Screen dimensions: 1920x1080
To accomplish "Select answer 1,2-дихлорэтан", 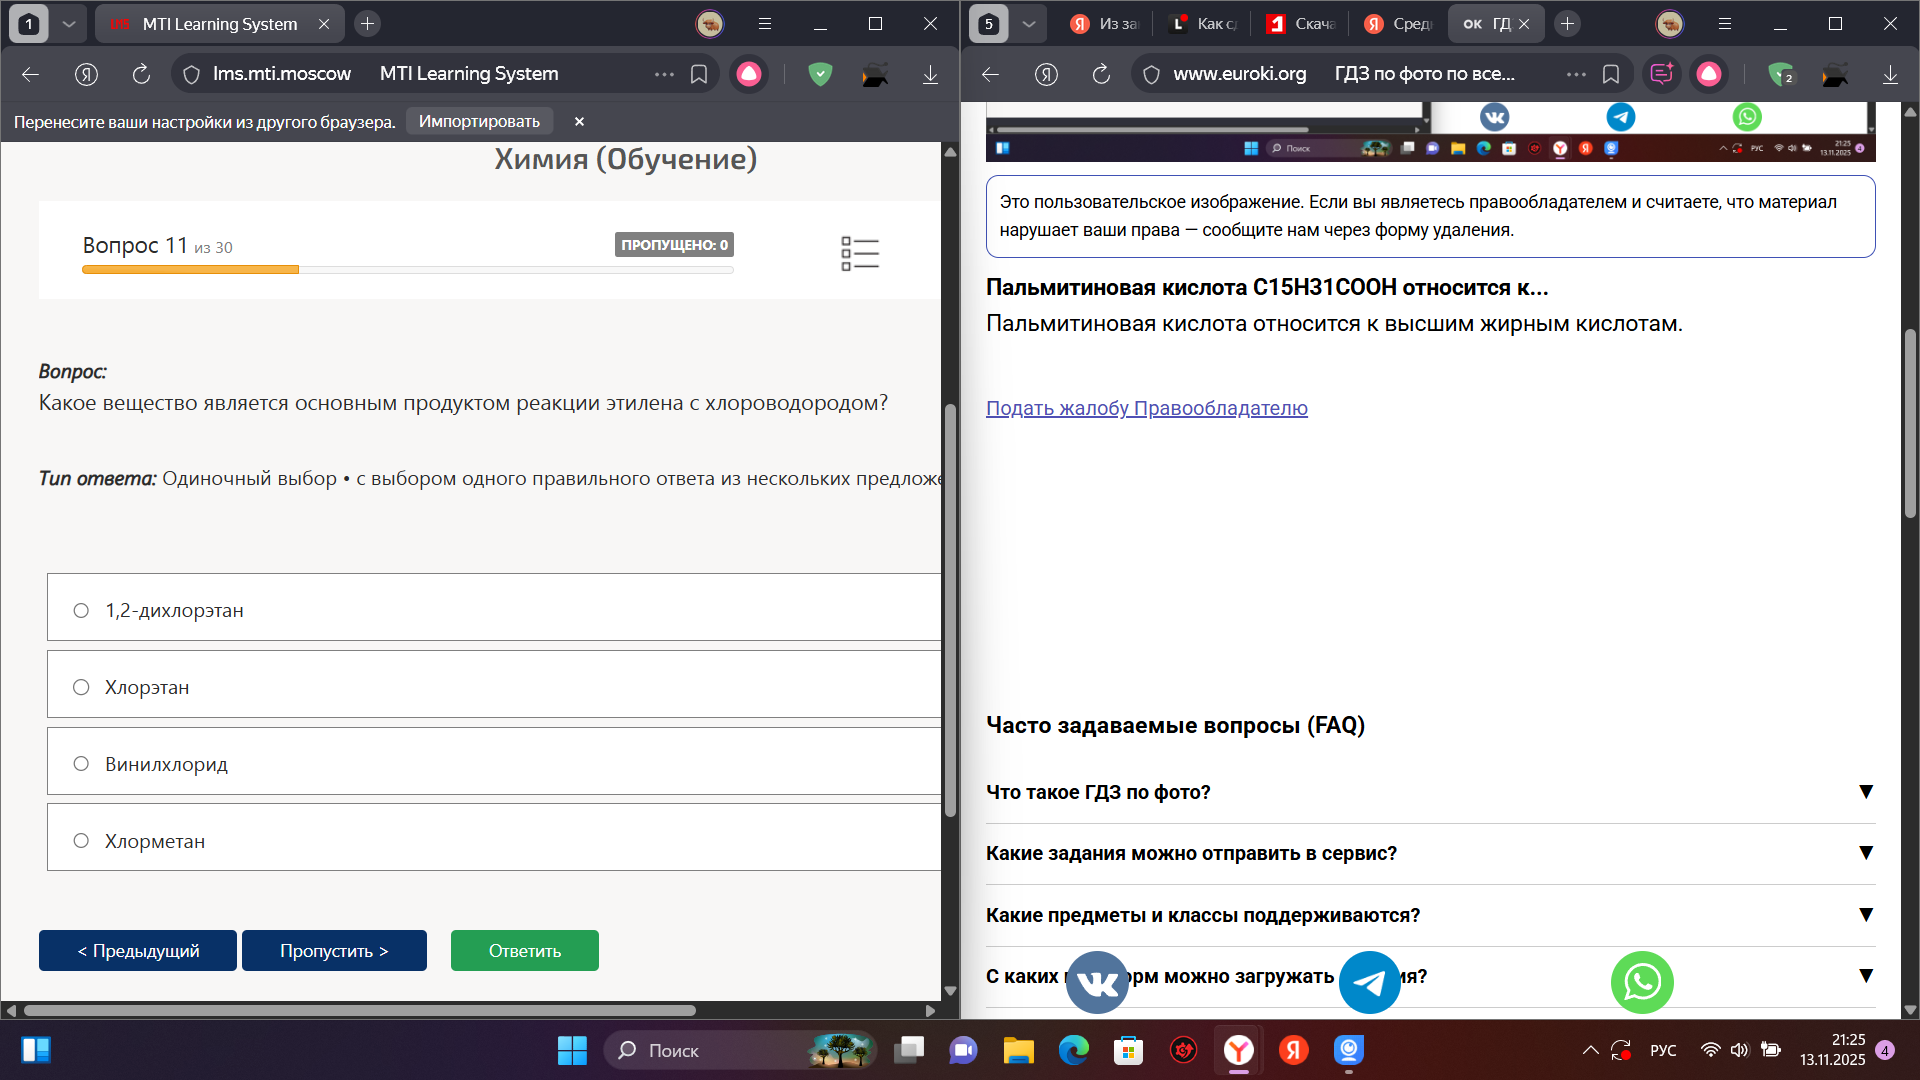I will [x=494, y=608].
